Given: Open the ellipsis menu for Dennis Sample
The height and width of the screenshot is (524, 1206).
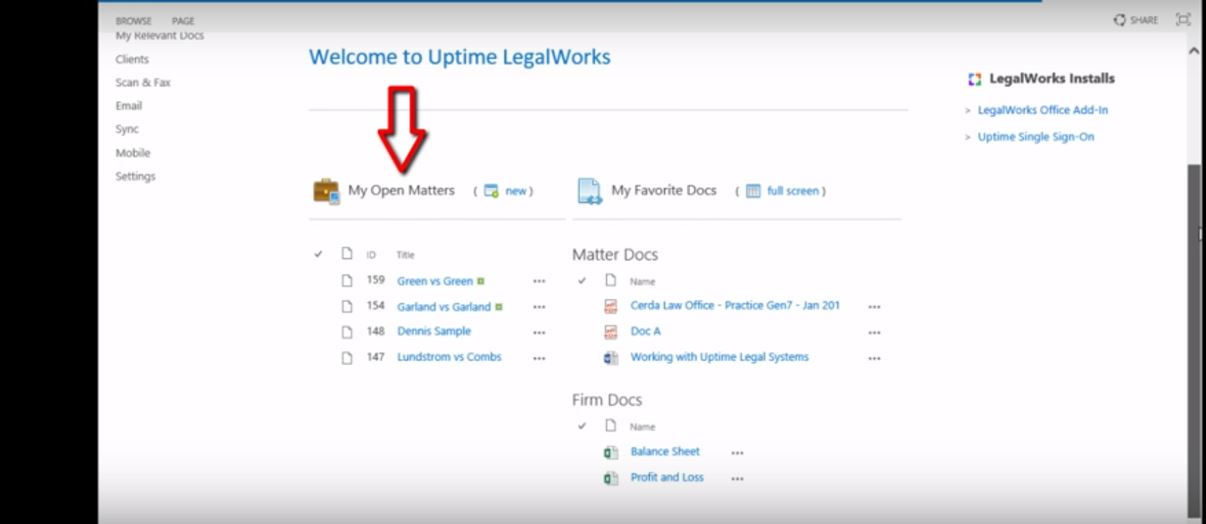Looking at the screenshot, I should (539, 333).
